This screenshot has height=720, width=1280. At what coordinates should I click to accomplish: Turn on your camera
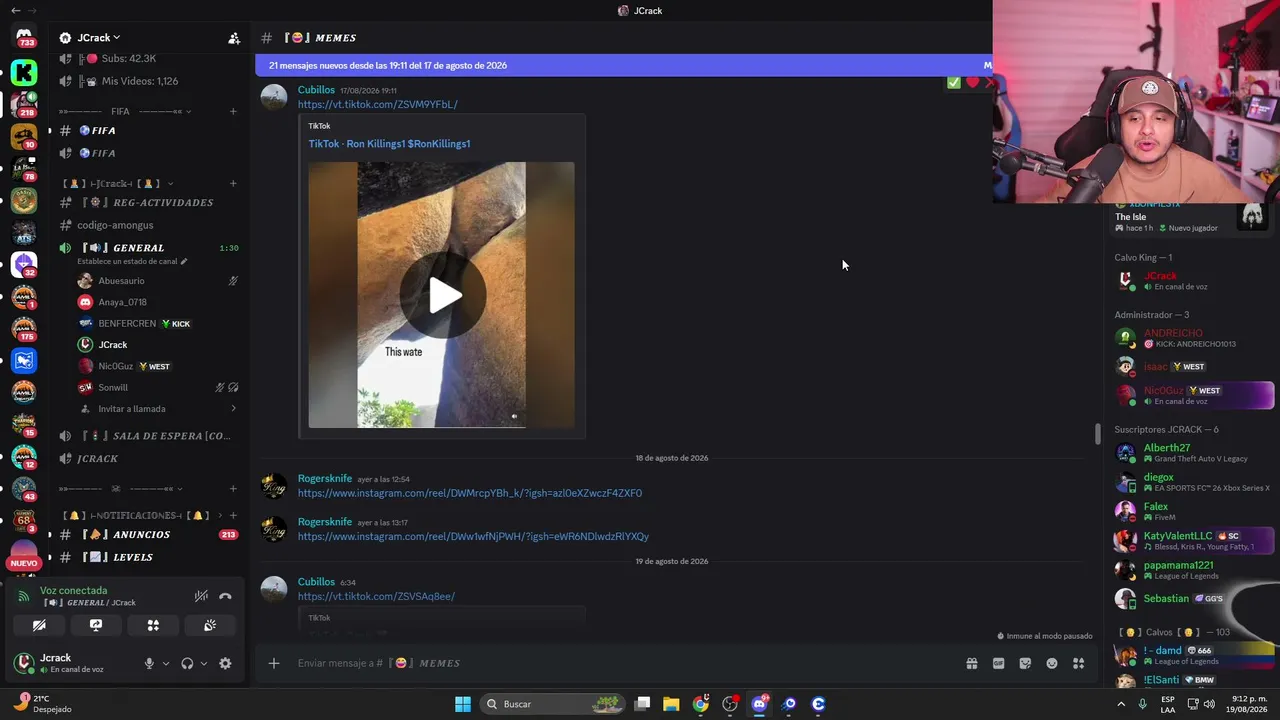[x=39, y=625]
